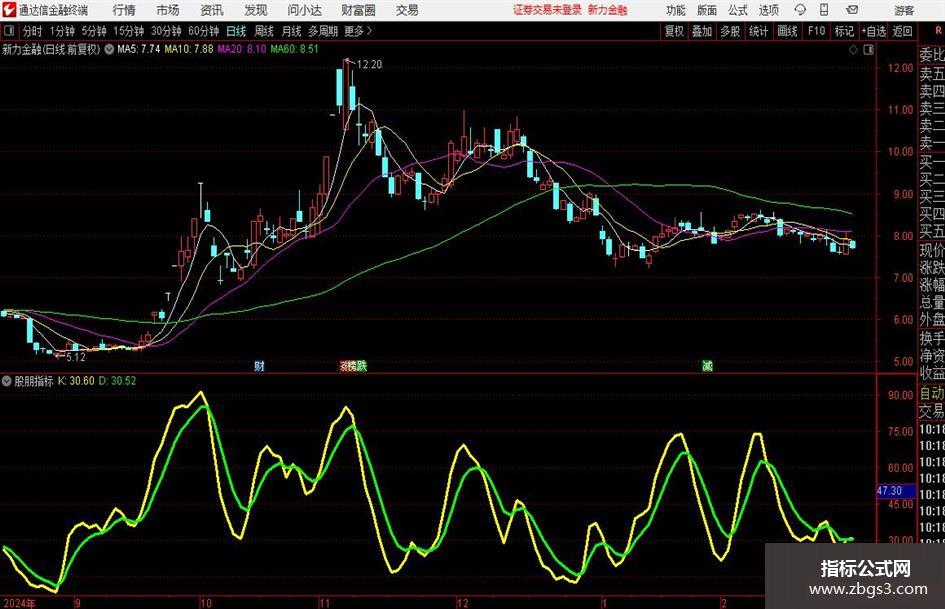The image size is (945, 609).
Task: Select the 日线 daily period tab
Action: [236, 31]
